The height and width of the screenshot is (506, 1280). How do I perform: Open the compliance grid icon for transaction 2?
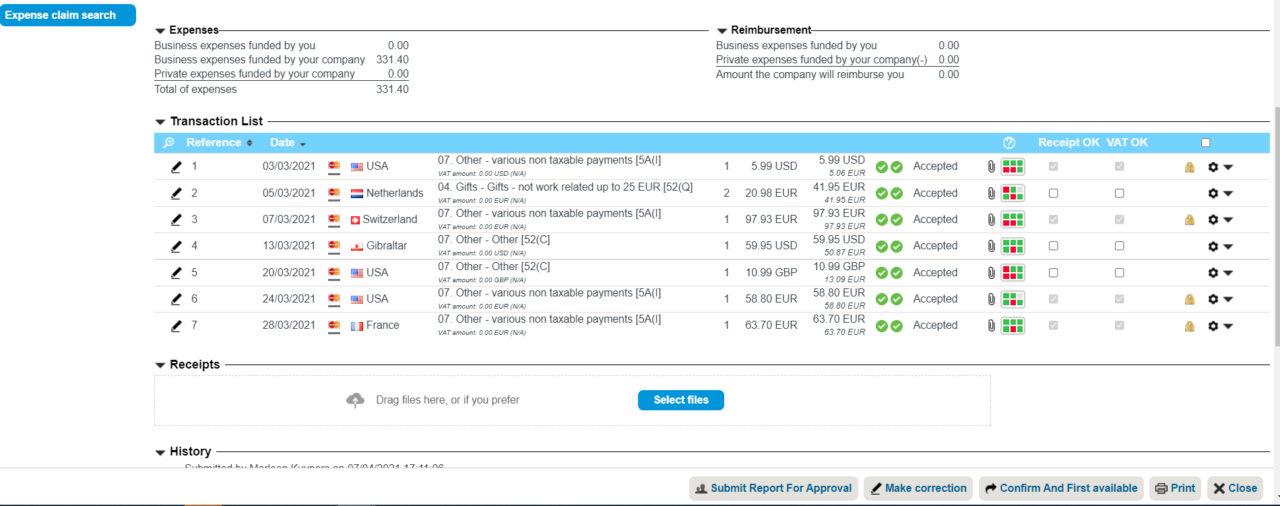tap(1013, 193)
